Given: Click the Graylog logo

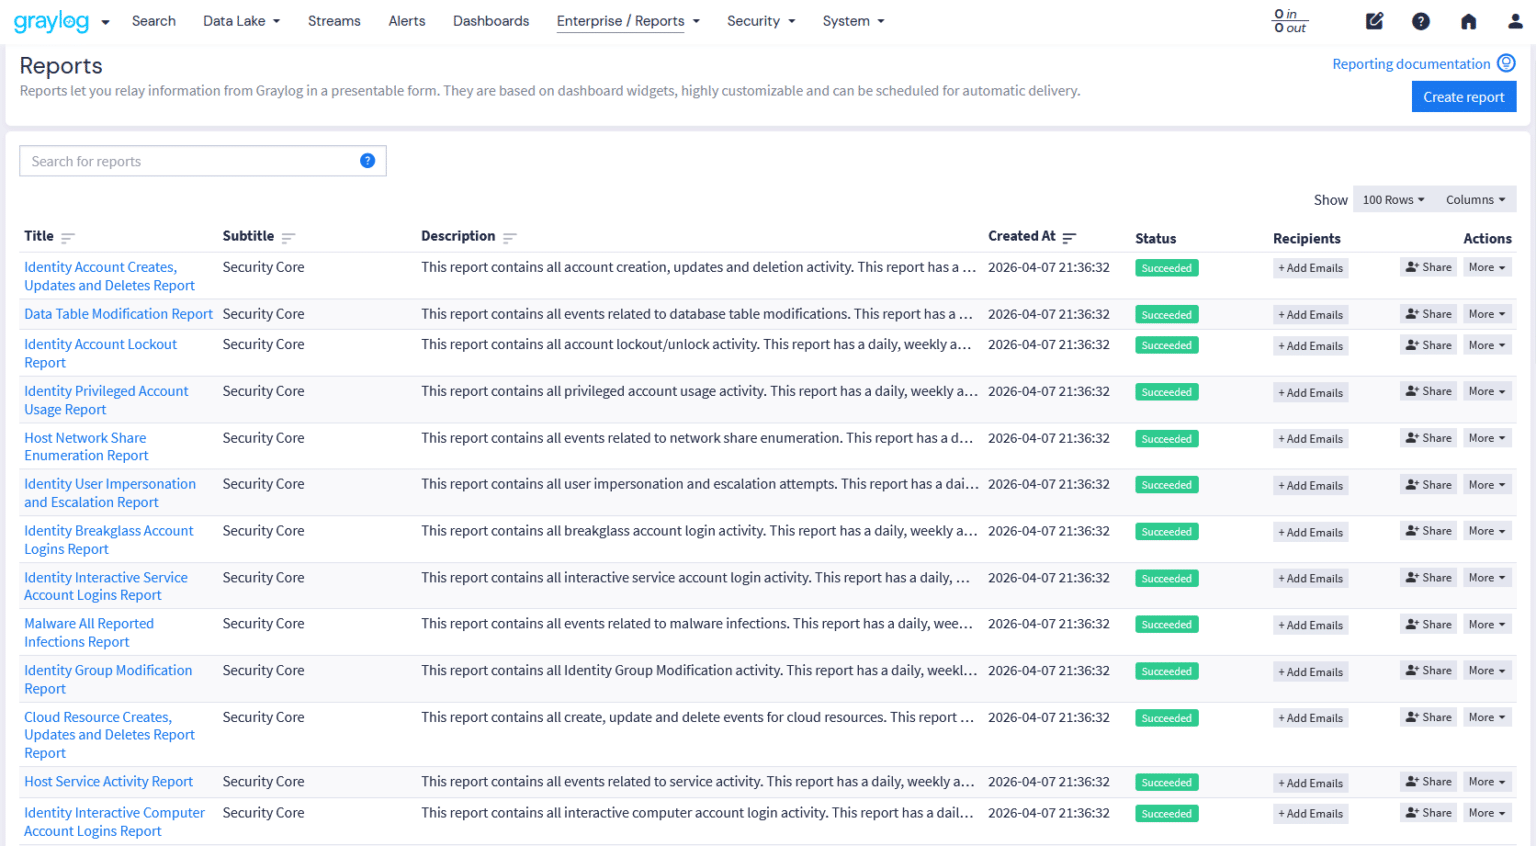Looking at the screenshot, I should coord(51,21).
